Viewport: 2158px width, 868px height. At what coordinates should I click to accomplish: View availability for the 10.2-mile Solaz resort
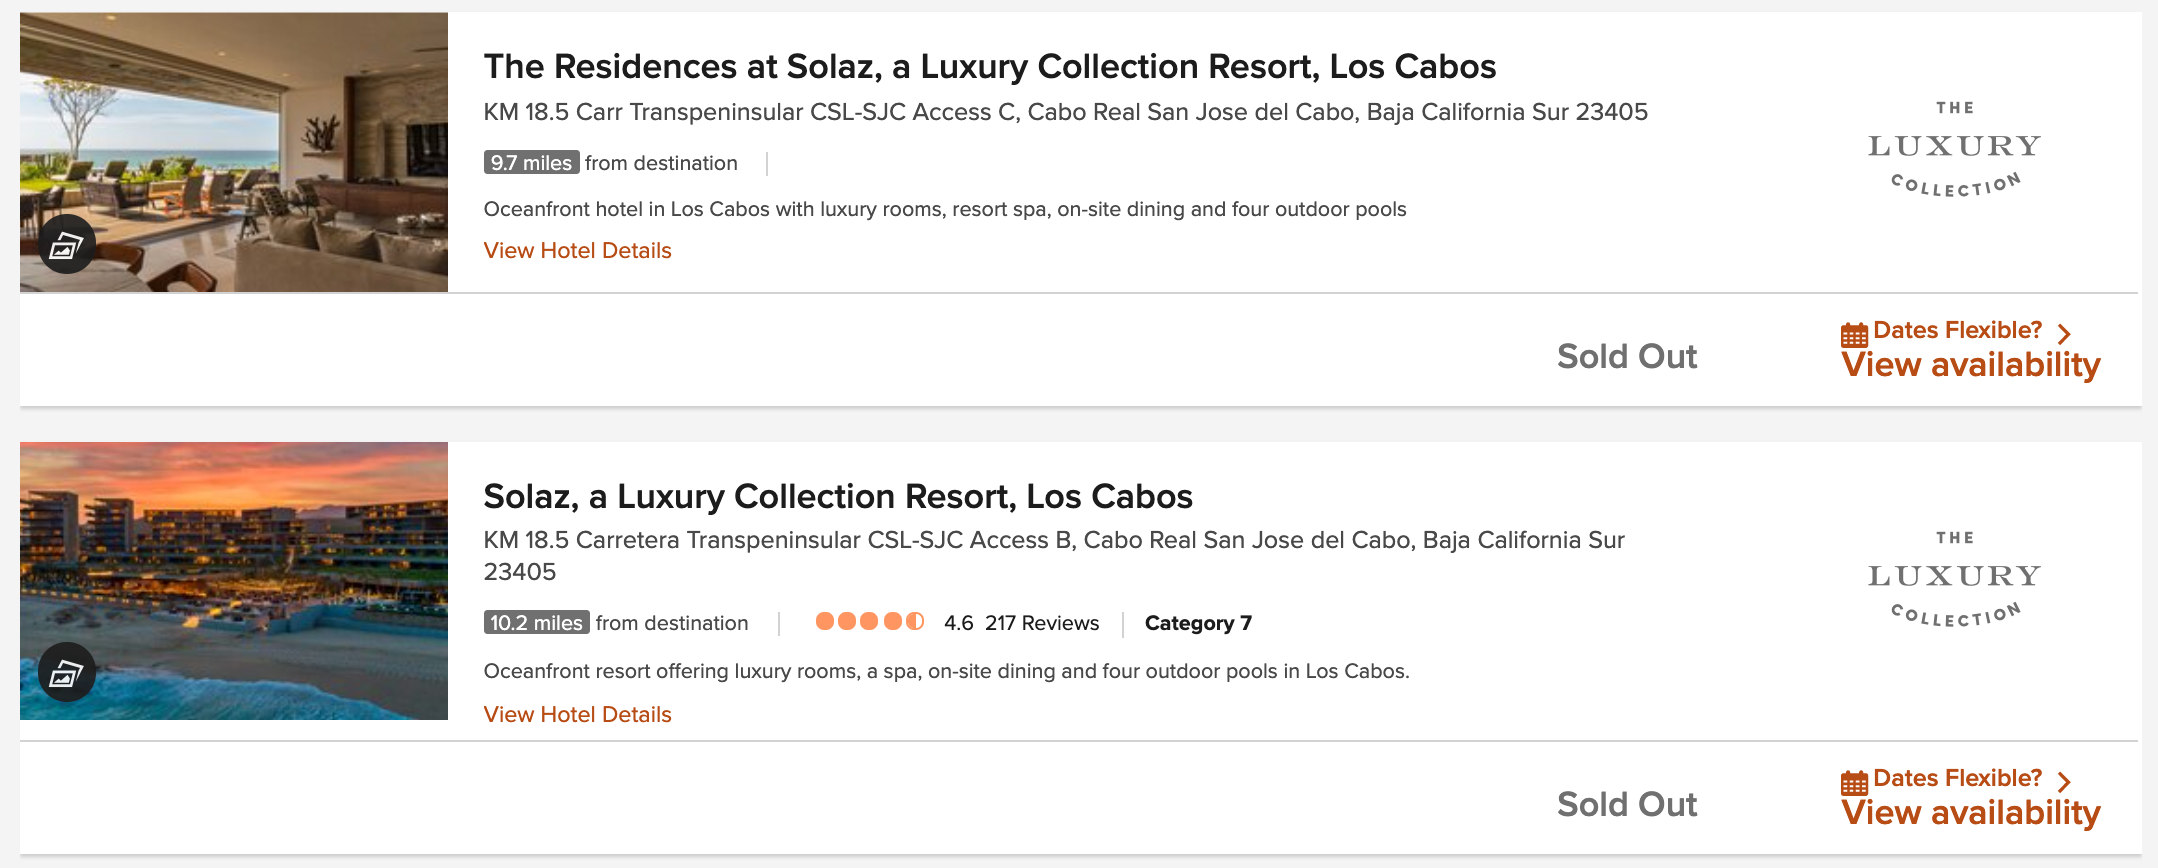(1970, 814)
